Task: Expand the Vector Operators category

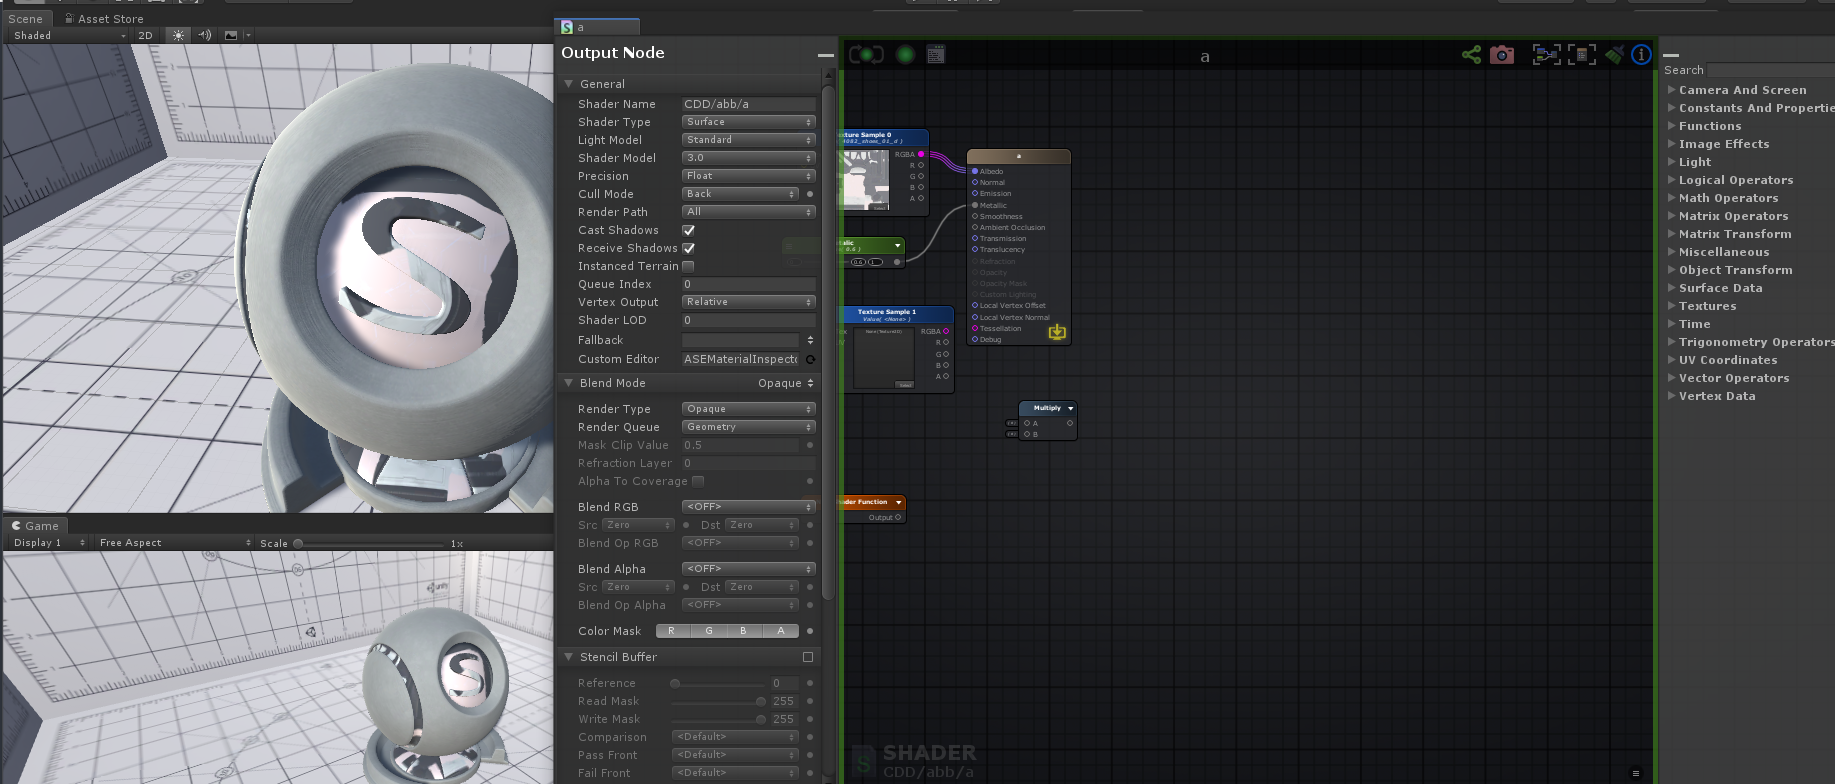Action: 1671,378
